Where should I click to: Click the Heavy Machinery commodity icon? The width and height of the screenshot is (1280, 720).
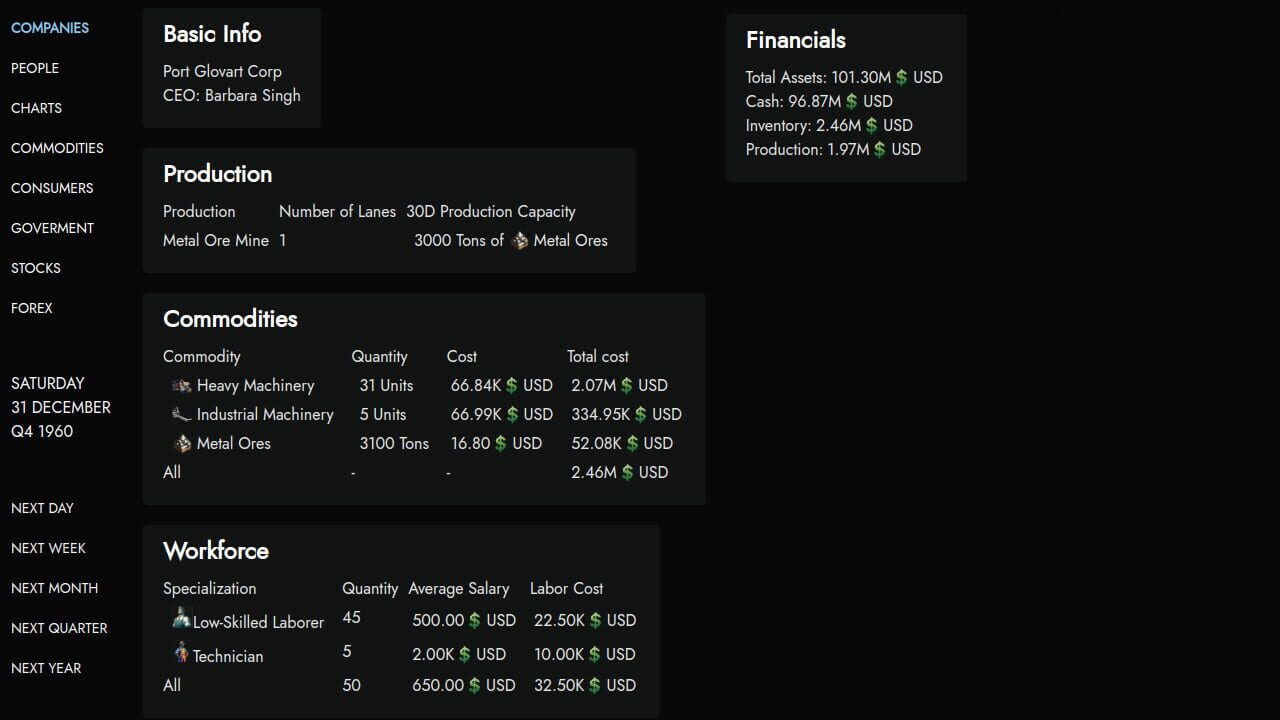click(x=181, y=385)
